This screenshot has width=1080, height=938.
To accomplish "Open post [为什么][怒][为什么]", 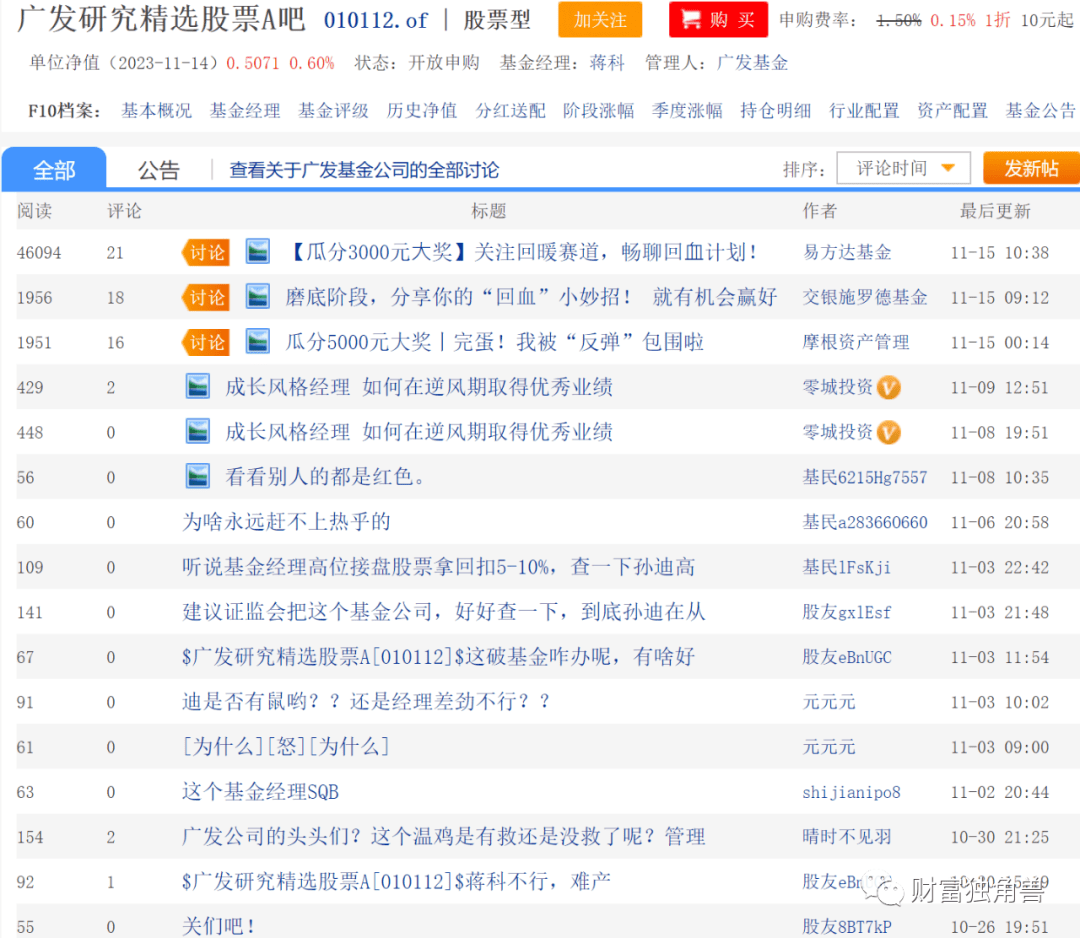I will 286,747.
